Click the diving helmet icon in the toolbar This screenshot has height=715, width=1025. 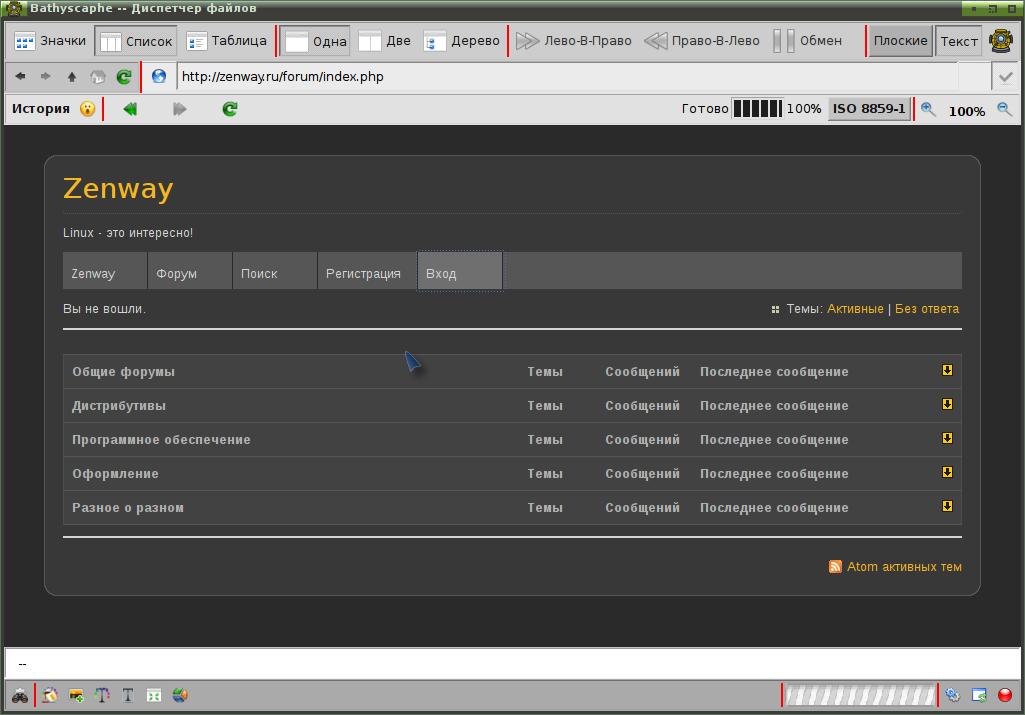tap(1001, 41)
